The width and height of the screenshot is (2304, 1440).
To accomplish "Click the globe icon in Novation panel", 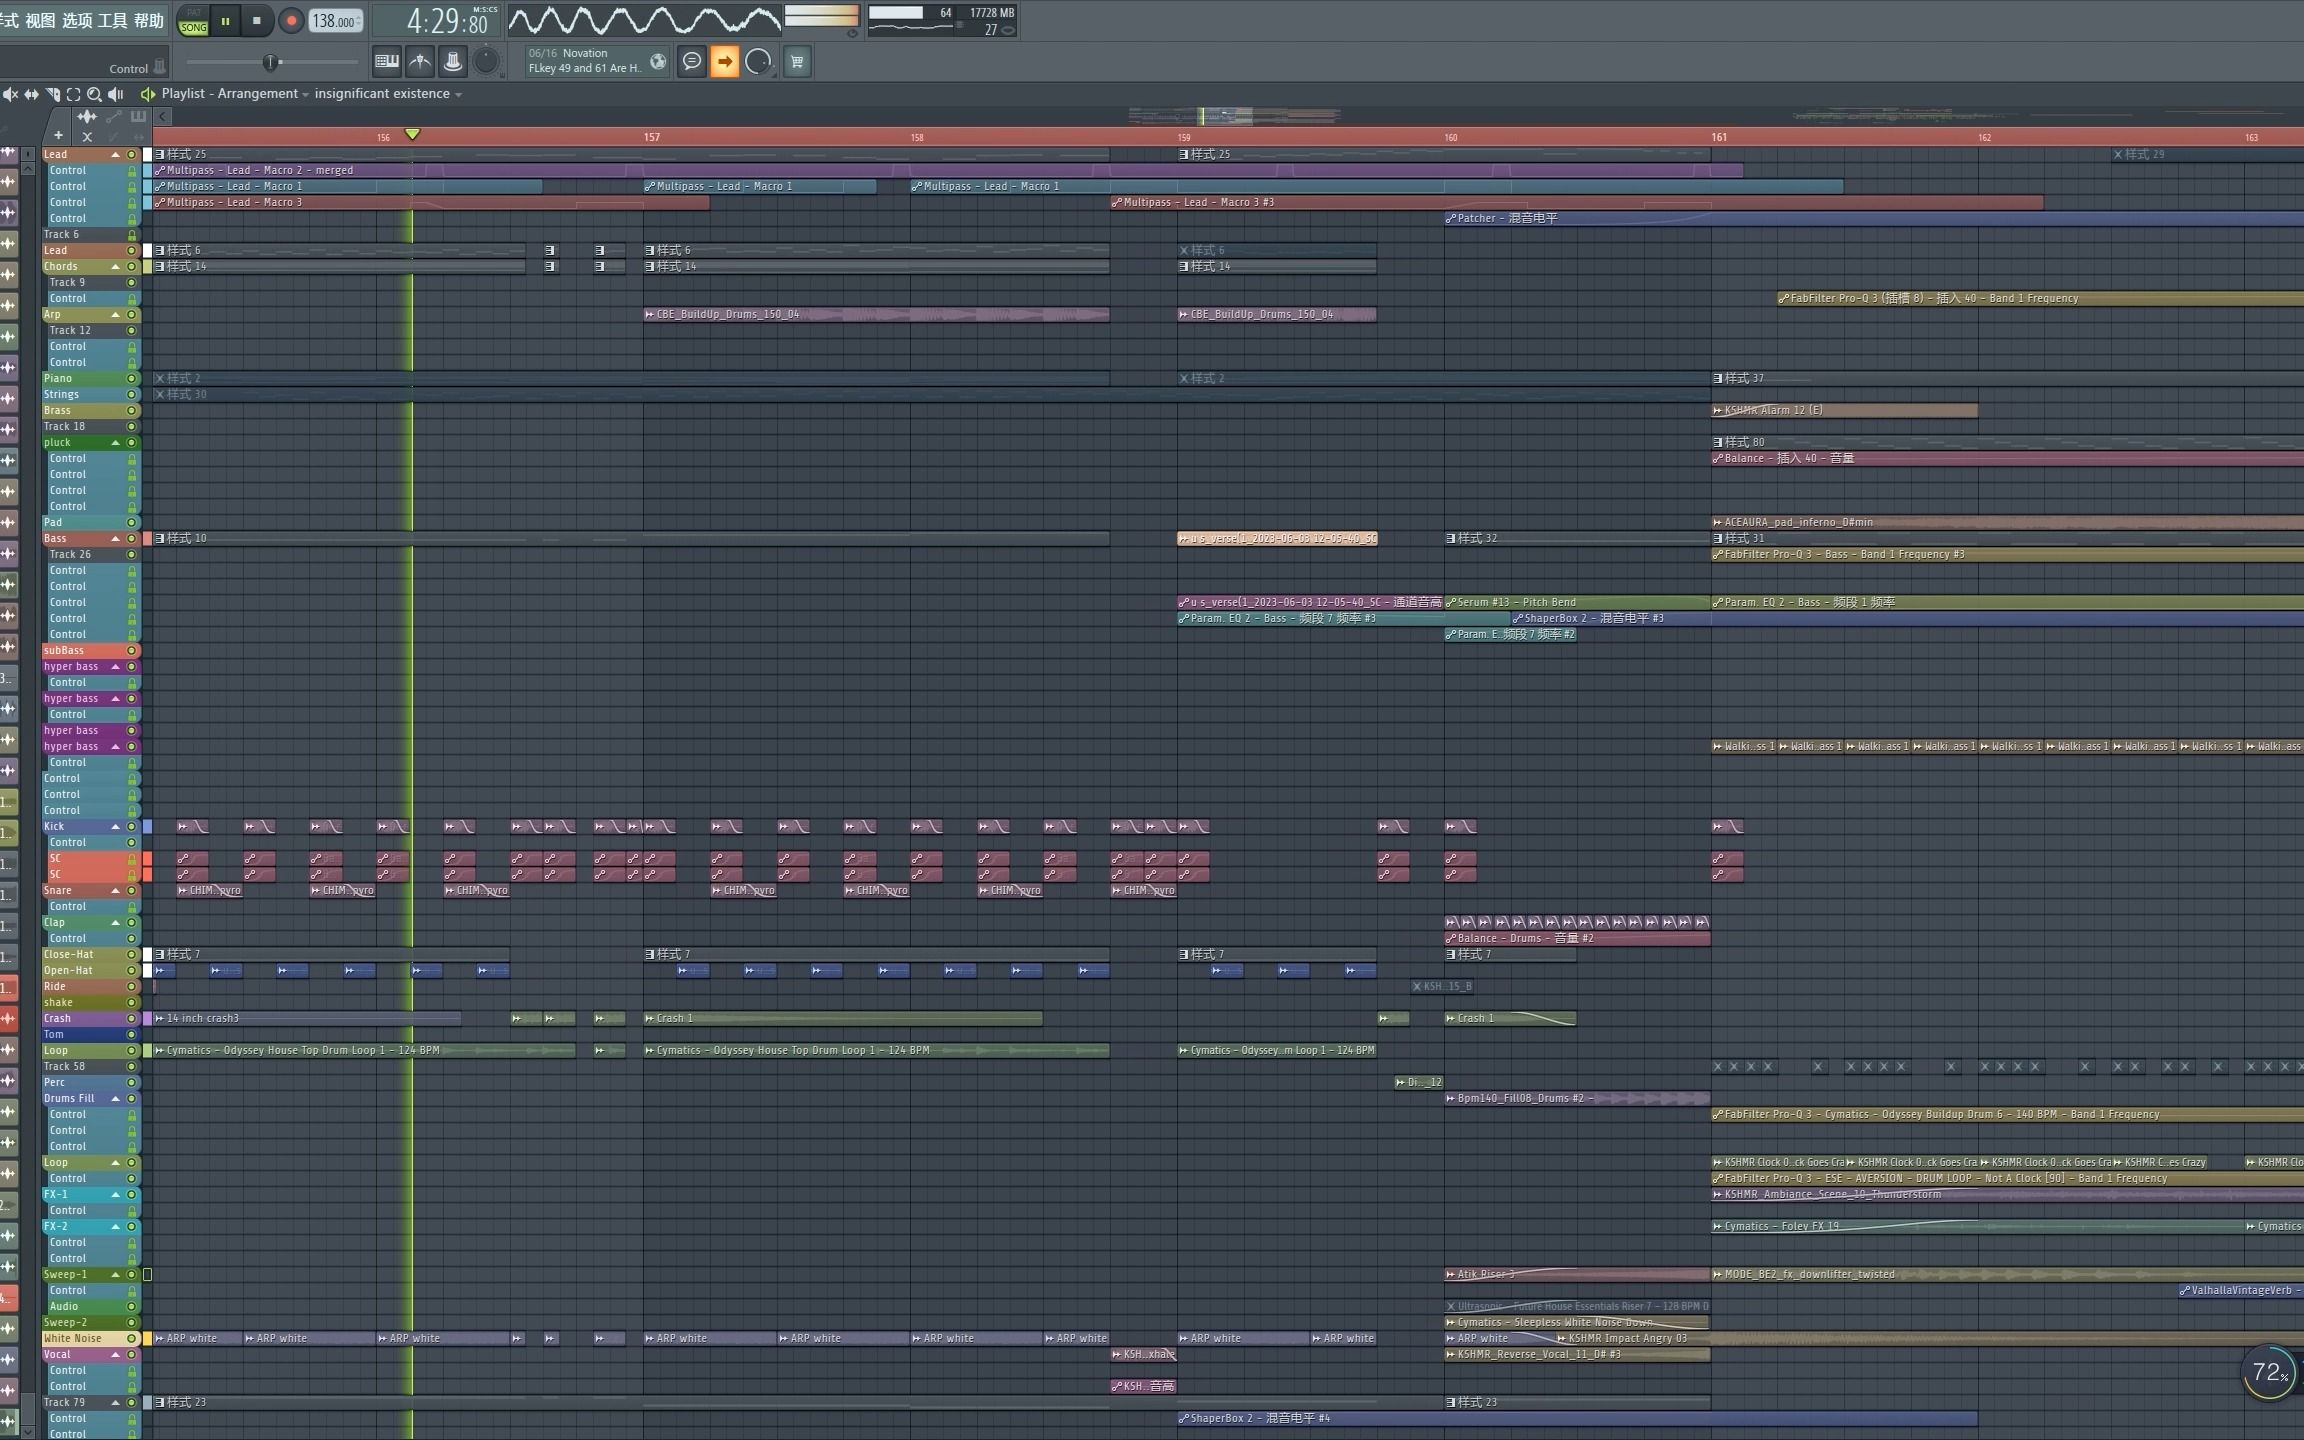I will coord(657,62).
